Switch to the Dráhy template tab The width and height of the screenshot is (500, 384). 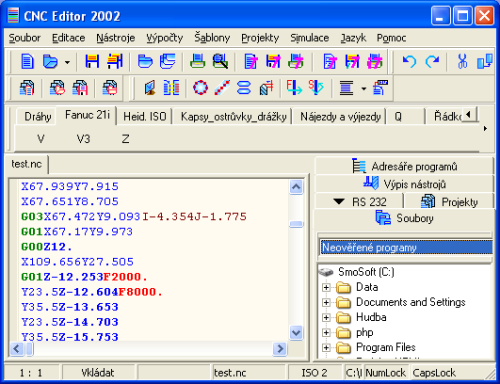coord(38,117)
